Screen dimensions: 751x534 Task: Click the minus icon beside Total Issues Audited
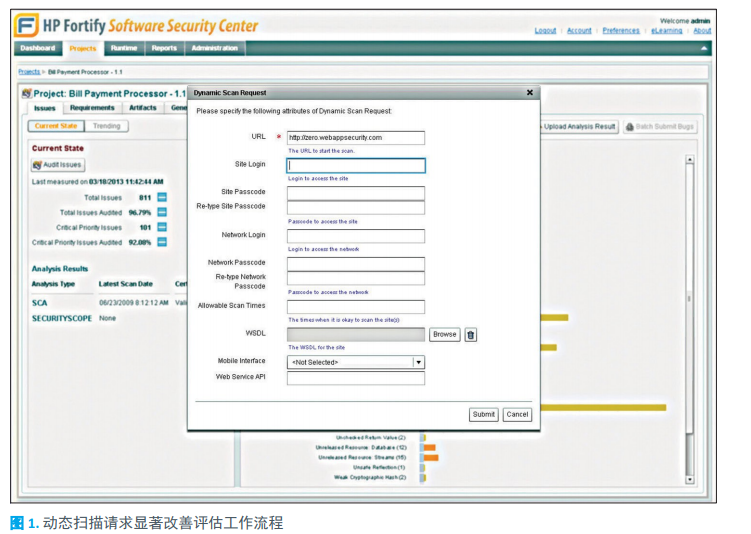click(162, 212)
